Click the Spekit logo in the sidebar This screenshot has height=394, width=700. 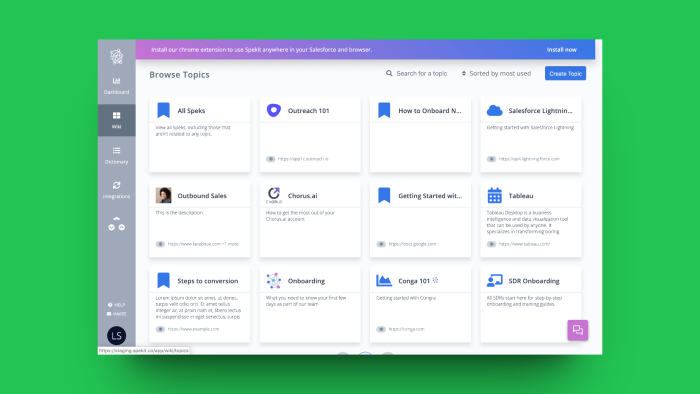tap(117, 57)
